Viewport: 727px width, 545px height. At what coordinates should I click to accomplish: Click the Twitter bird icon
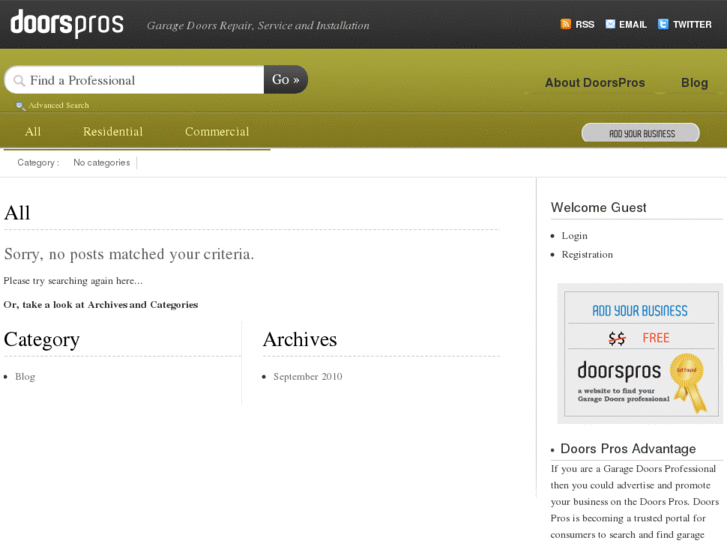point(663,24)
